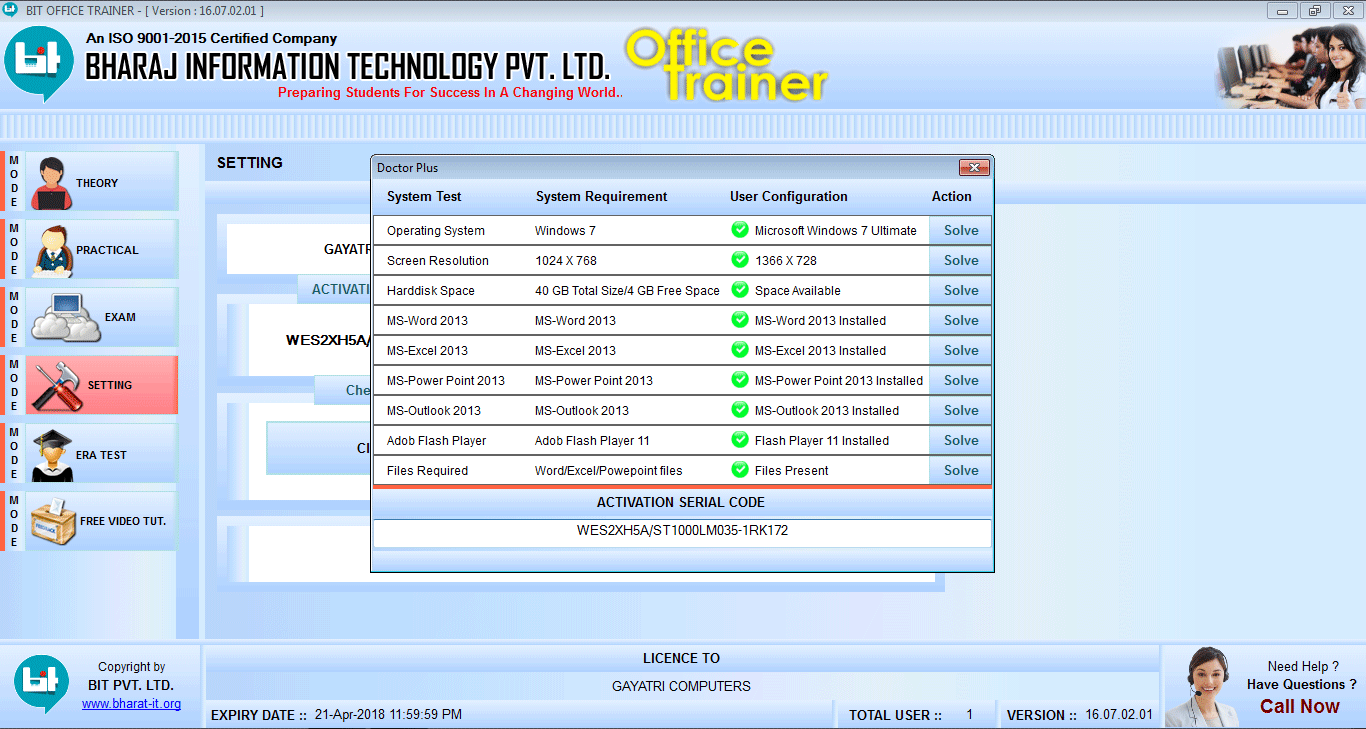Open the Free Video Tut. box icon
1366x729 pixels.
[x=54, y=521]
